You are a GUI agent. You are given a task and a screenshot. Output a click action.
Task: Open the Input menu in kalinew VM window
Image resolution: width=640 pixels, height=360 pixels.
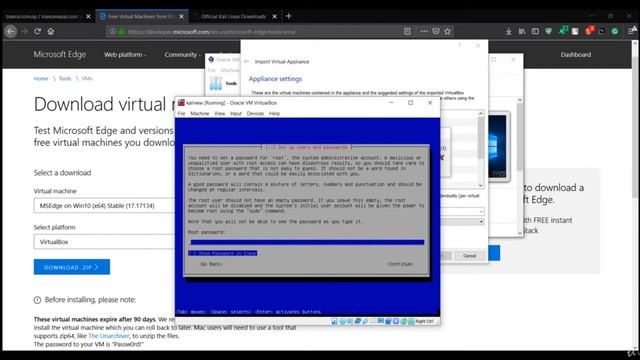[x=236, y=113]
